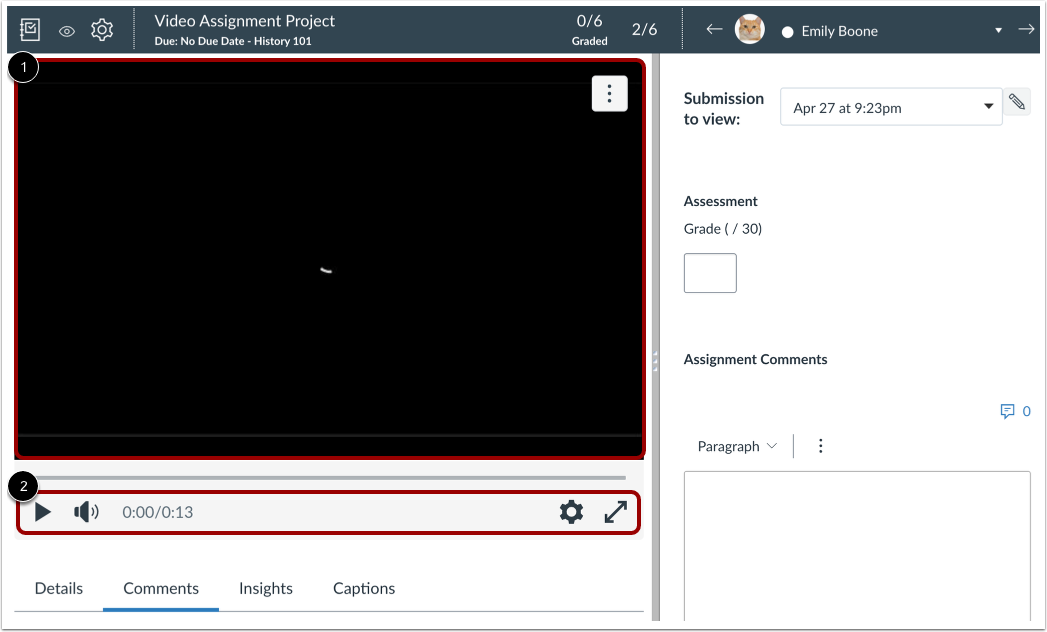Open video player settings gear
The height and width of the screenshot is (632, 1047).
572,512
